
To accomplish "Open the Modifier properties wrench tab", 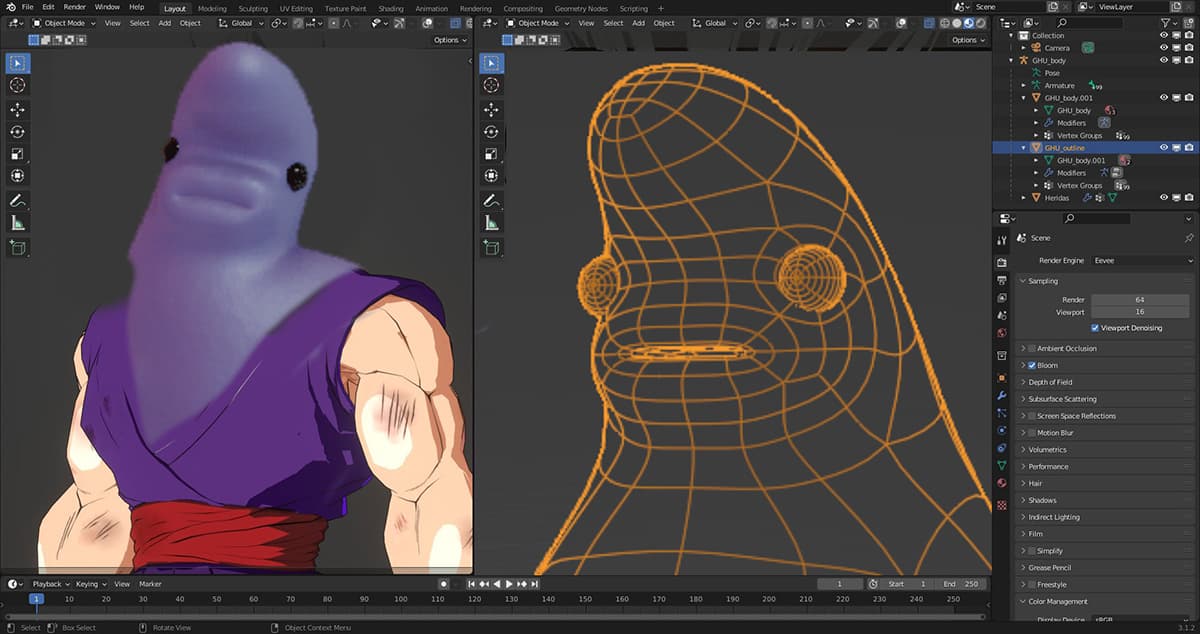I will tap(1002, 397).
